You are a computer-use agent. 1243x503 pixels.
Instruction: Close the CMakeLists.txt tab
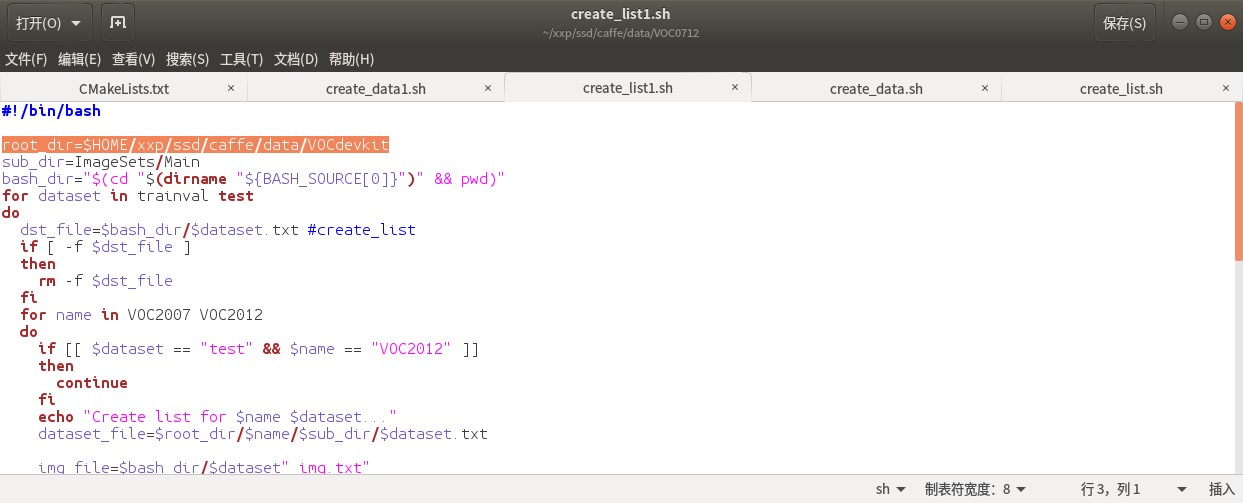click(x=231, y=88)
